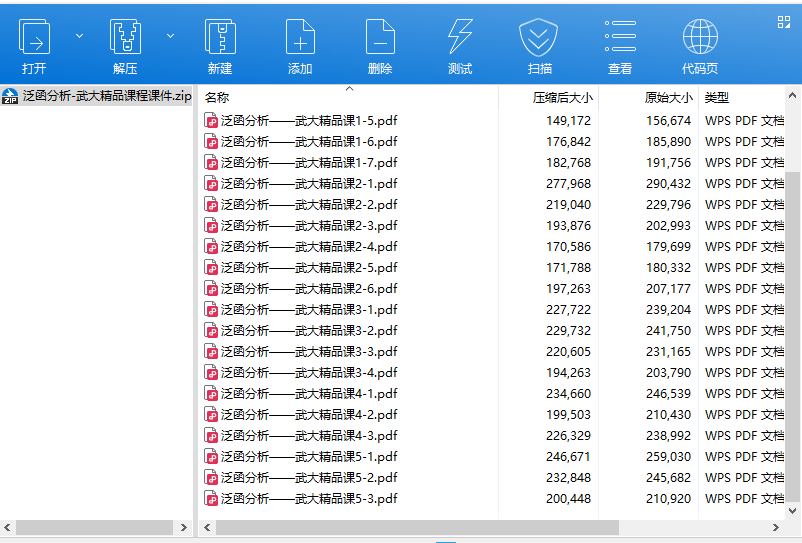Select file 泛函分析——武大精品课3-1.pdf
The image size is (802, 543).
[x=309, y=309]
